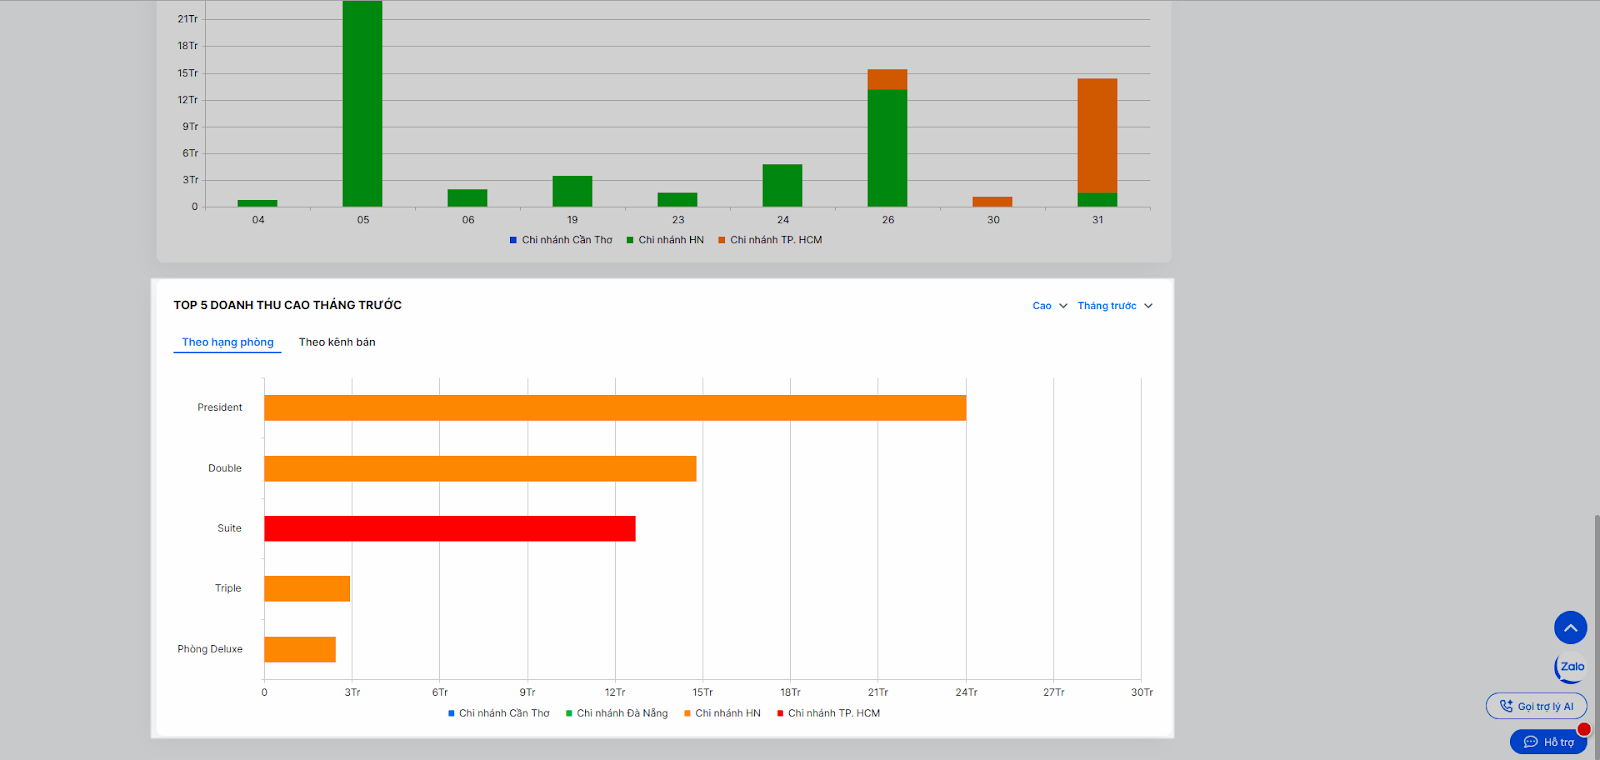Expand the Cao sorting dropdown
Viewport: 1600px width, 760px height.
tap(1050, 306)
